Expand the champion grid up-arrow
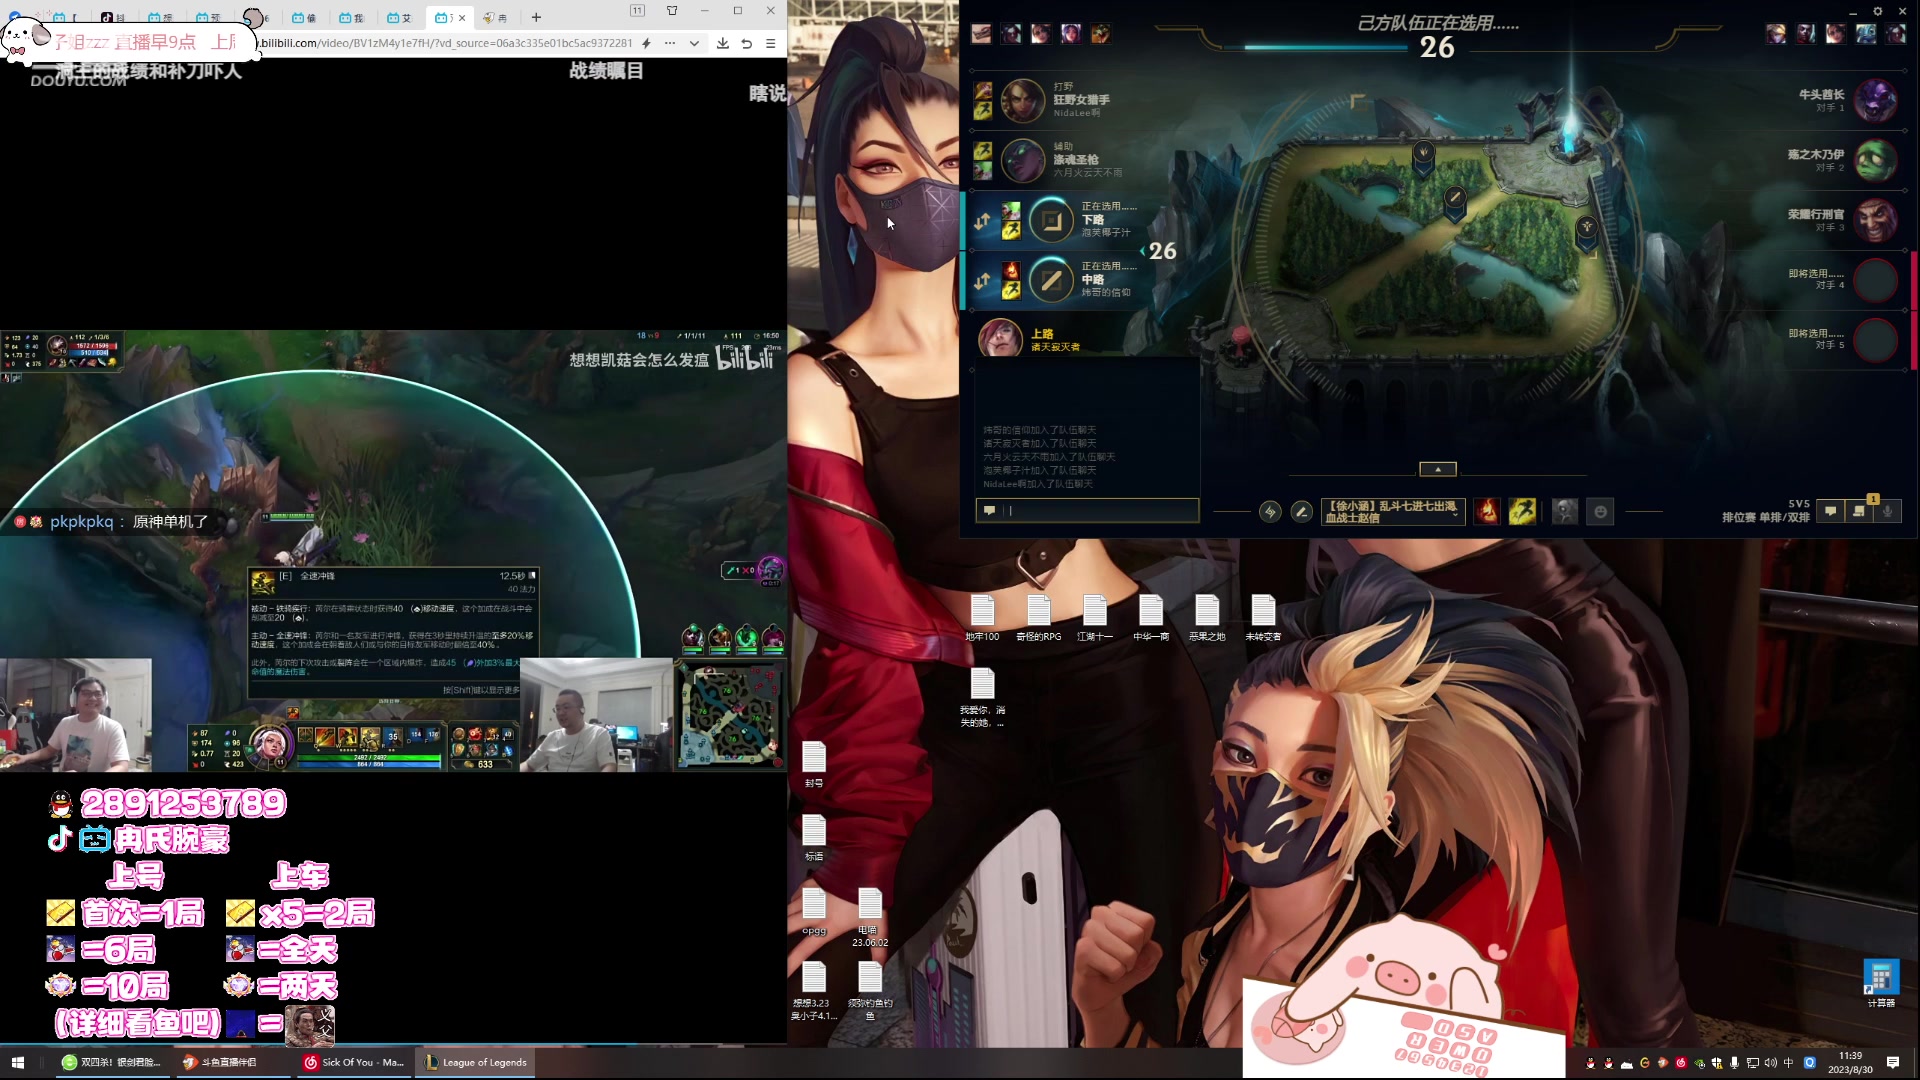Viewport: 1920px width, 1080px height. pyautogui.click(x=1438, y=469)
